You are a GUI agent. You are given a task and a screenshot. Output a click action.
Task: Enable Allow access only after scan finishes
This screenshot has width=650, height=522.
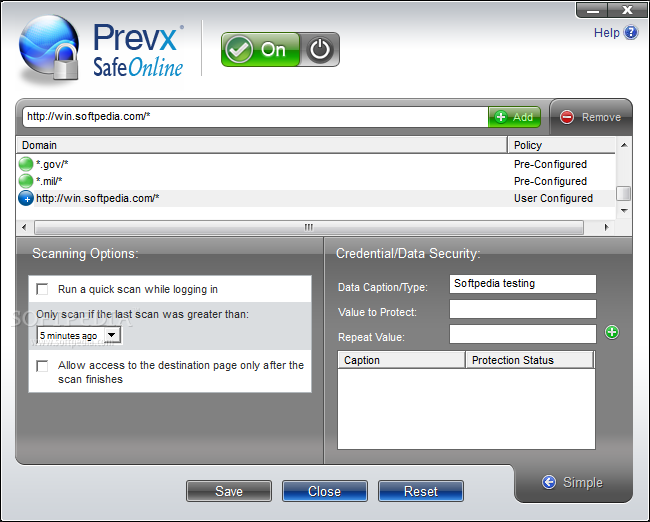click(x=42, y=366)
